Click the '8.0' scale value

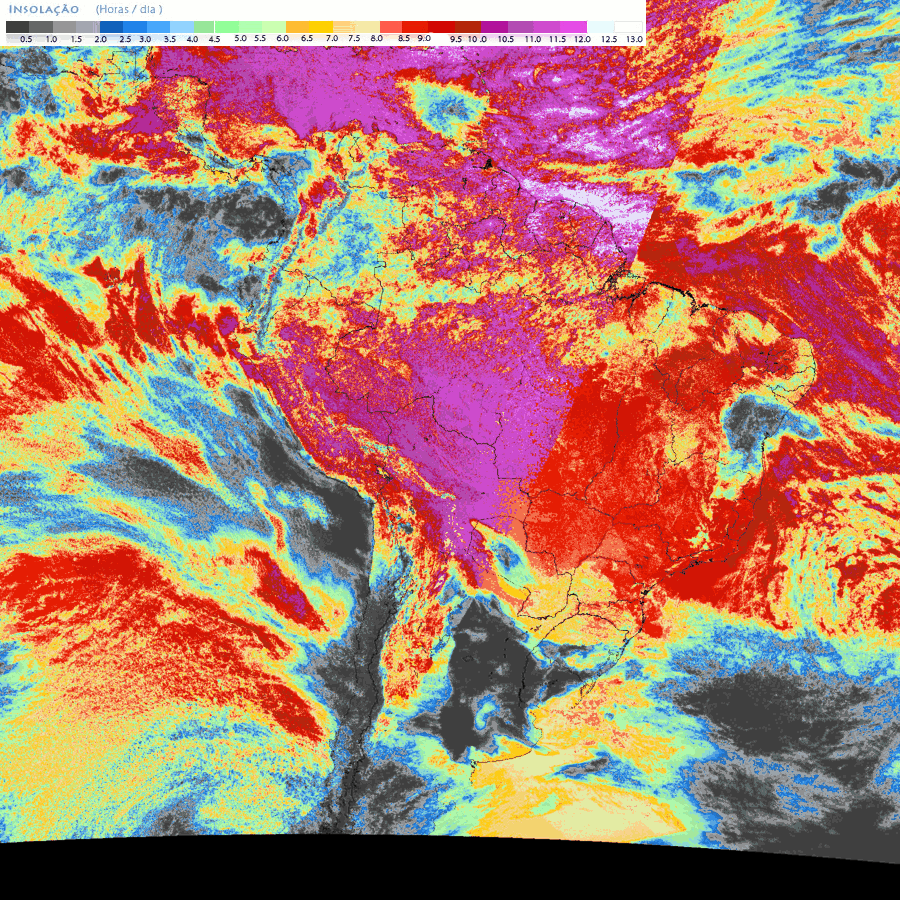tap(377, 38)
